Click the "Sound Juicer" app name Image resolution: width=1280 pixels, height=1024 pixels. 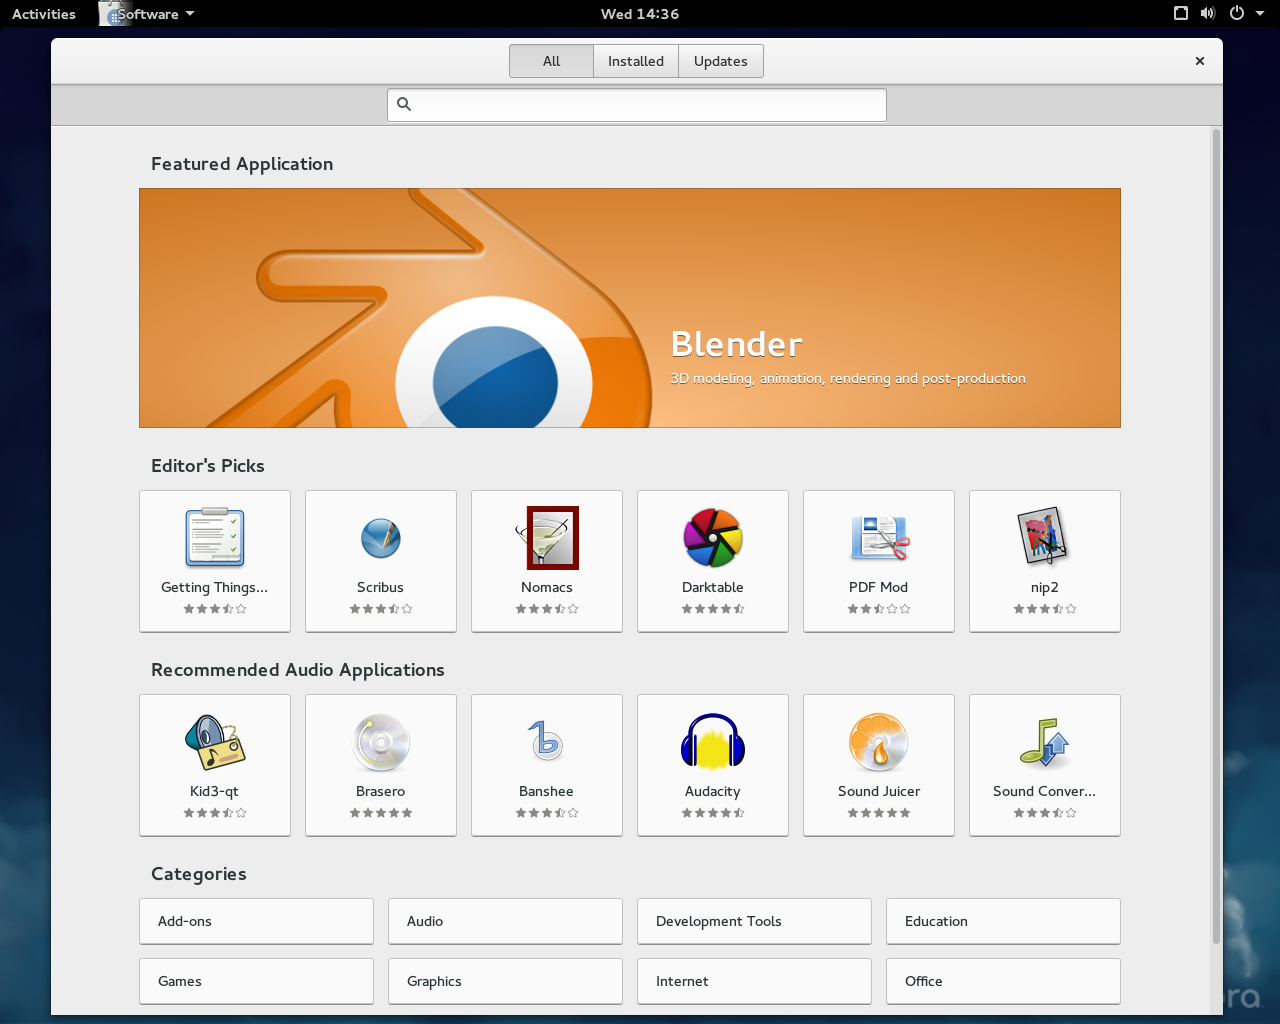pyautogui.click(x=879, y=791)
